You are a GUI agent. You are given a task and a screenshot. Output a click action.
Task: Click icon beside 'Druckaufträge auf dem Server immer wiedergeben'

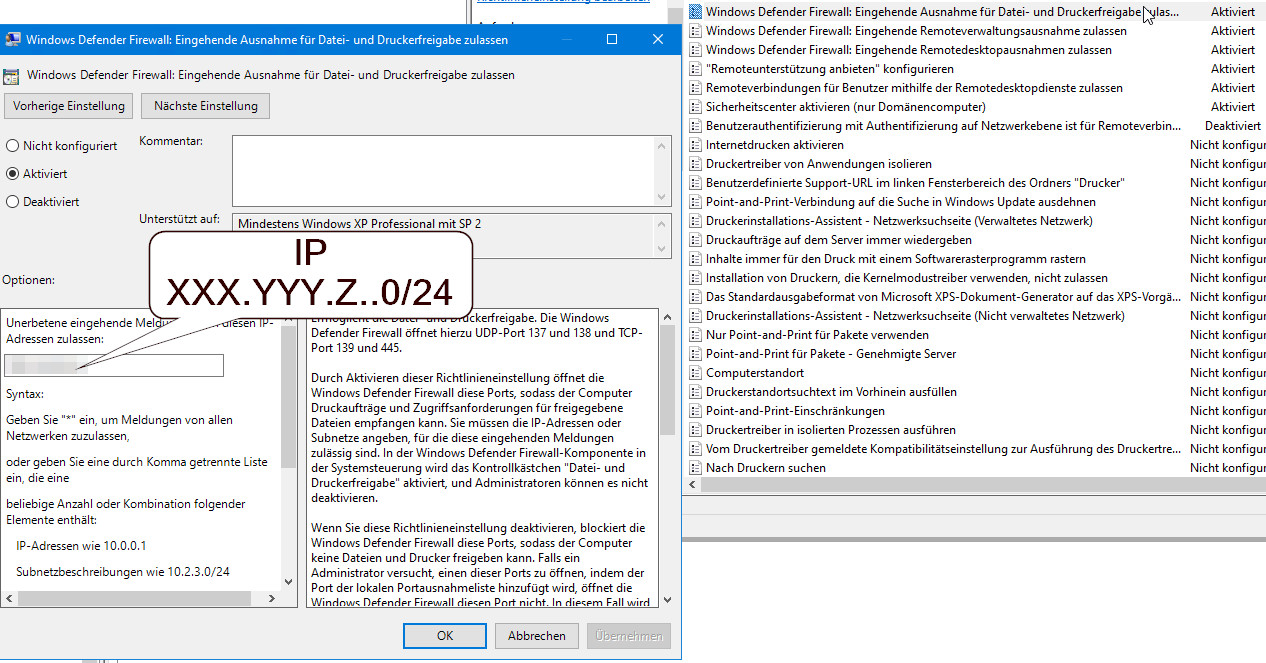pyautogui.click(x=696, y=240)
